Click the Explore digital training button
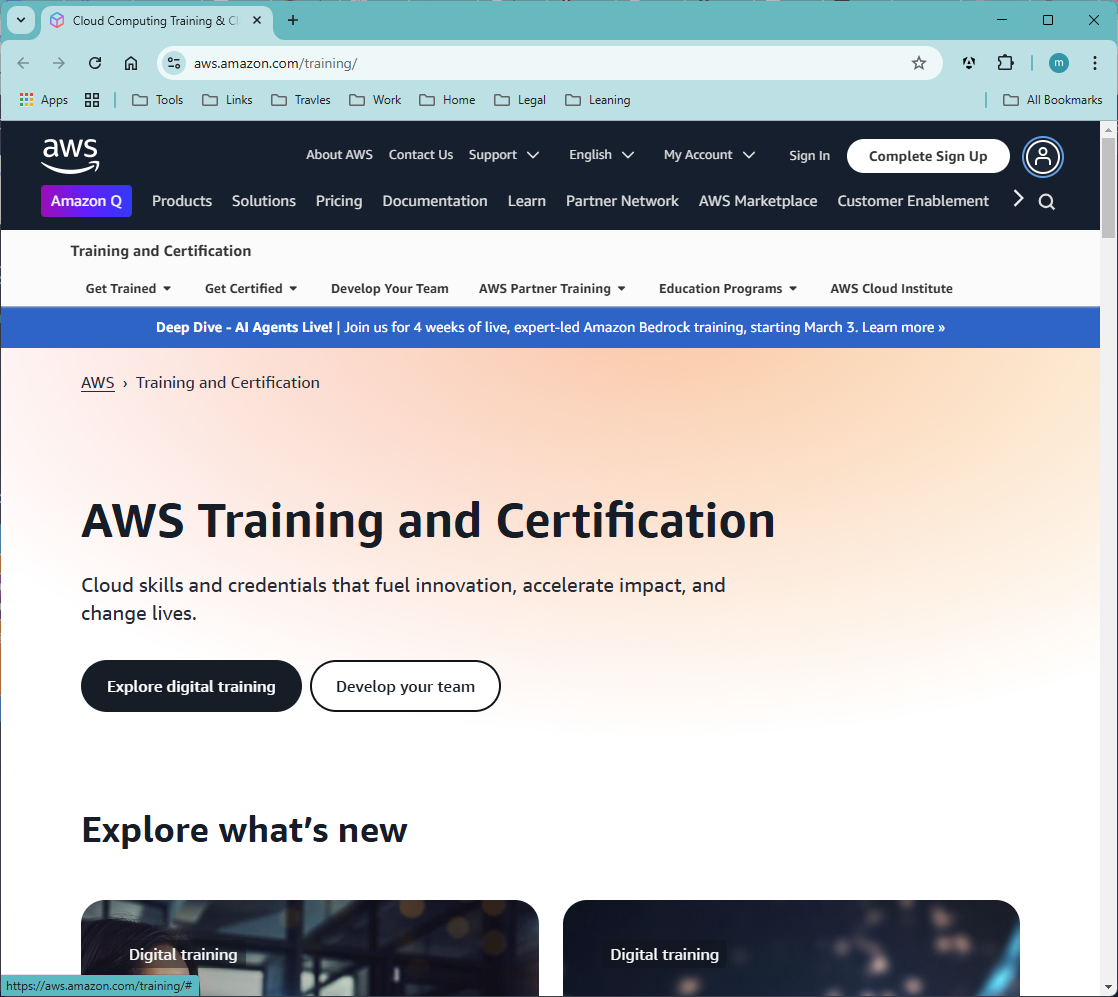The height and width of the screenshot is (997, 1118). tap(191, 686)
